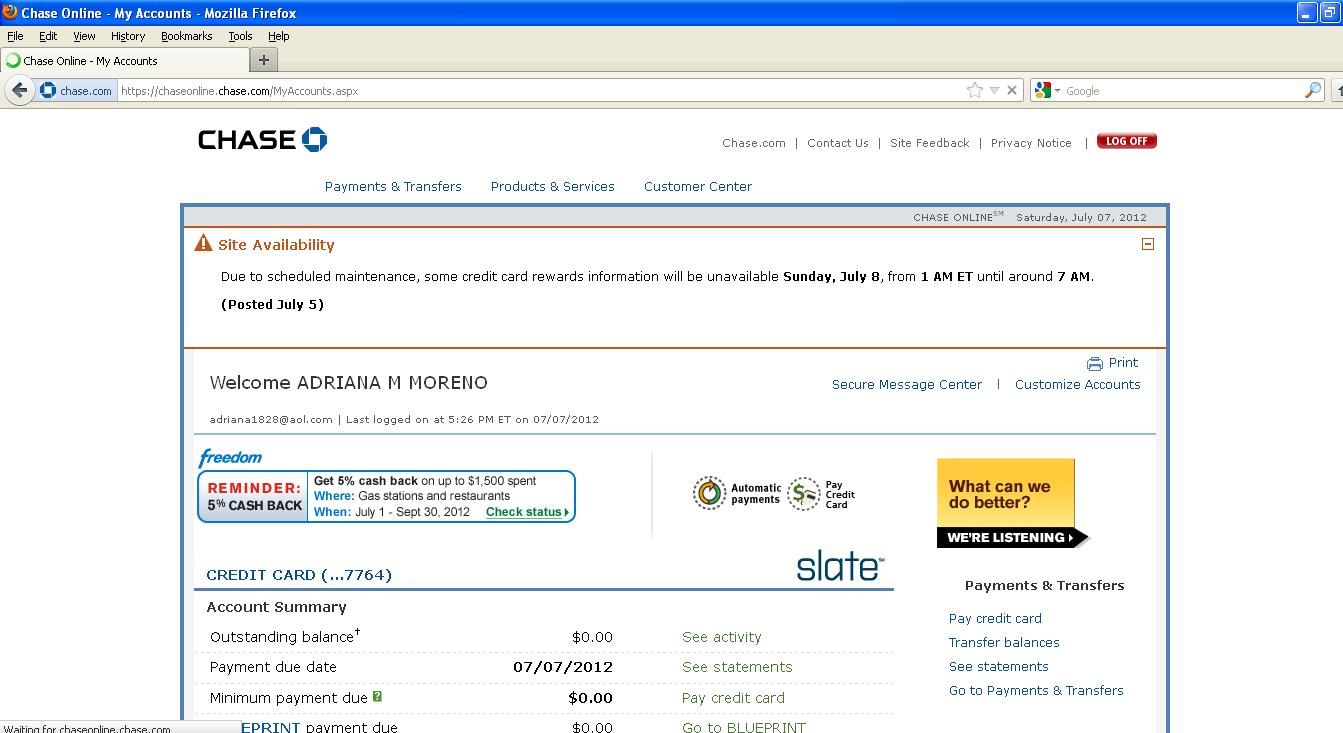The width and height of the screenshot is (1343, 733).
Task: Open the Help menu
Action: coord(278,36)
